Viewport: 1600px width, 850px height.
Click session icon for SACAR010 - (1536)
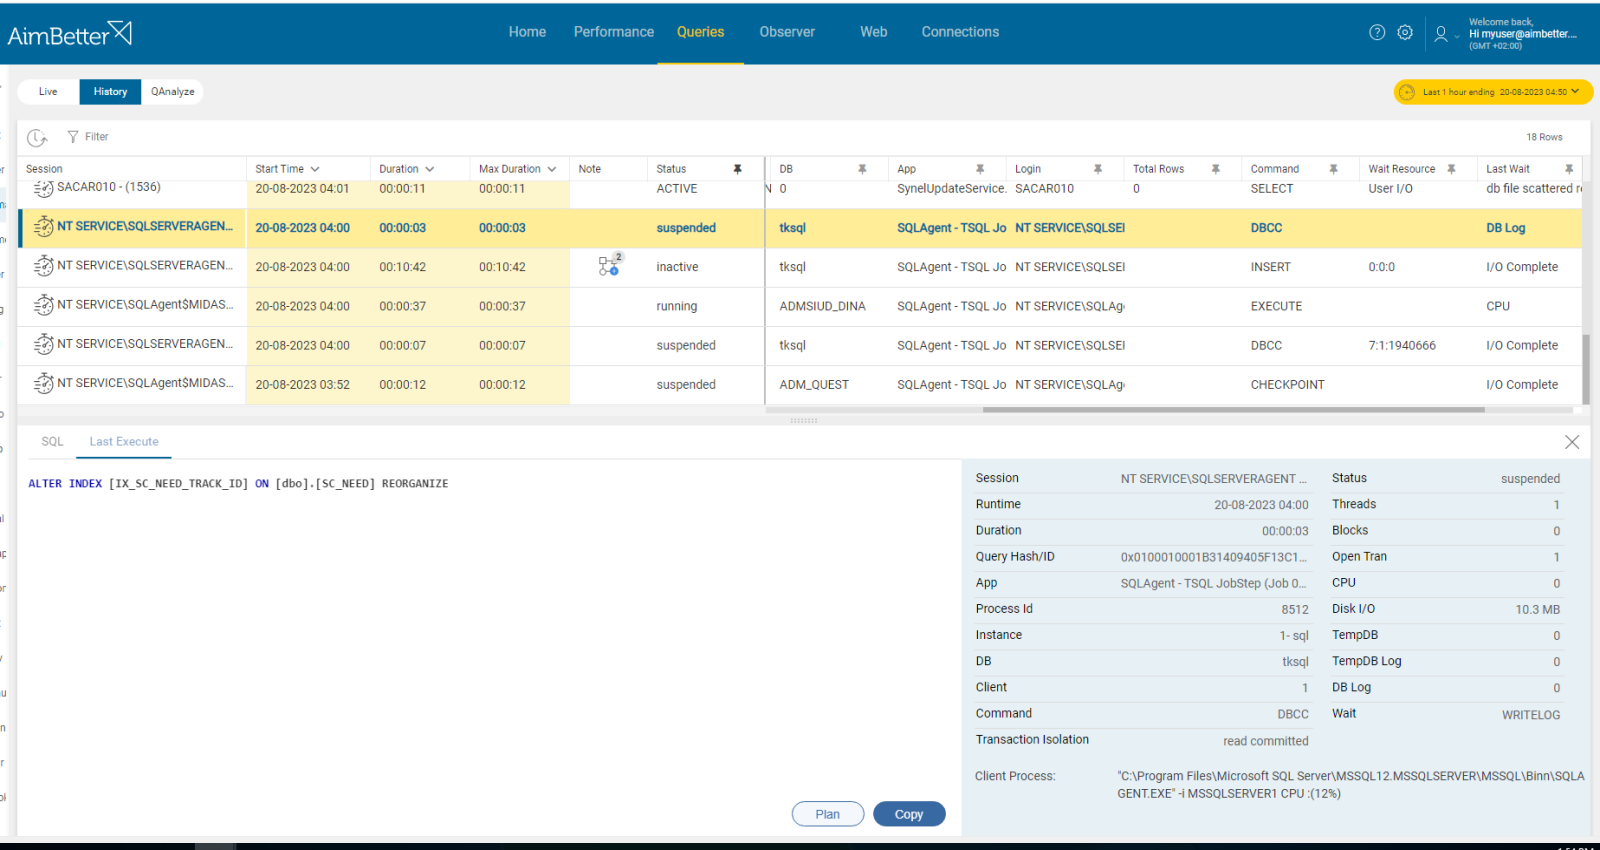pos(44,188)
